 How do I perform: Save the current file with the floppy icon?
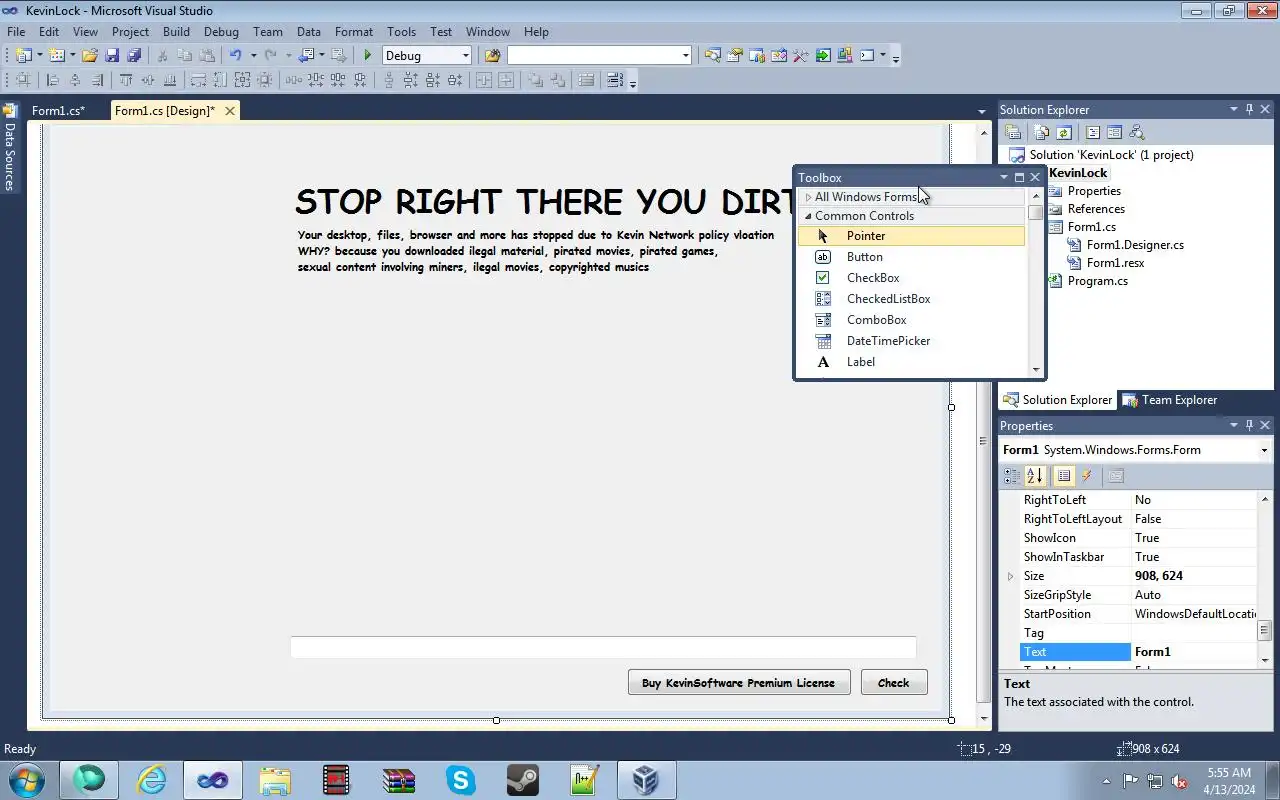click(112, 56)
